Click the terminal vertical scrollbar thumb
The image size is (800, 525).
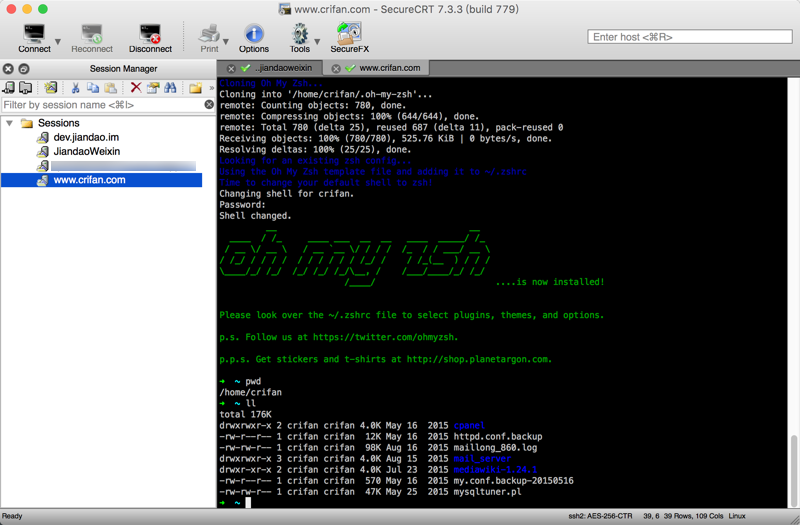[x=793, y=470]
